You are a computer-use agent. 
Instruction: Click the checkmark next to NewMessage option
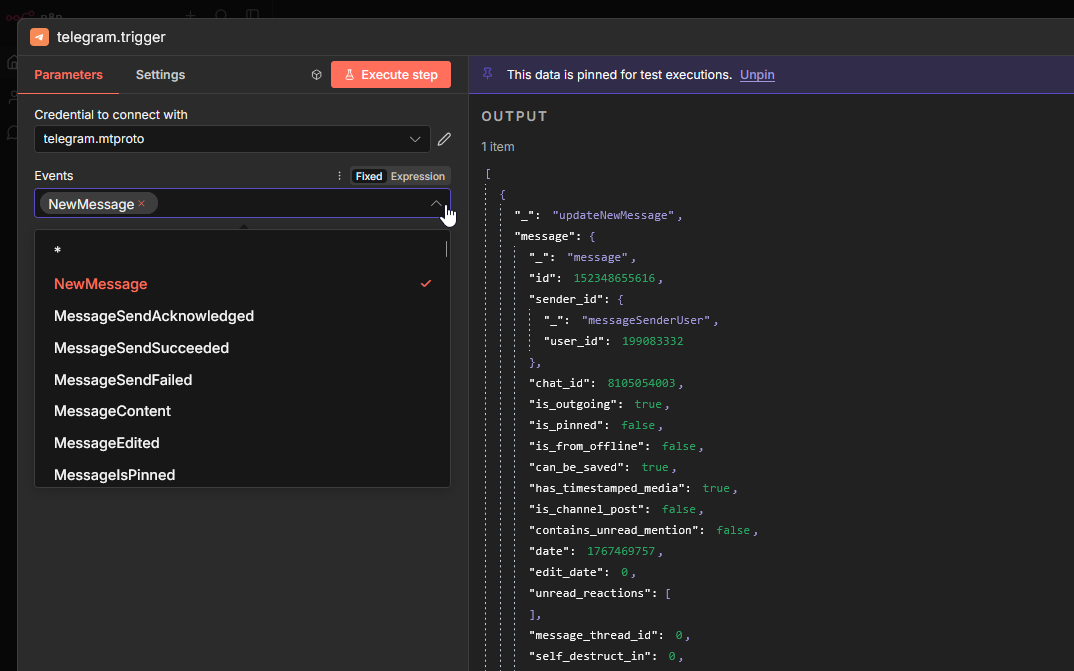click(426, 284)
